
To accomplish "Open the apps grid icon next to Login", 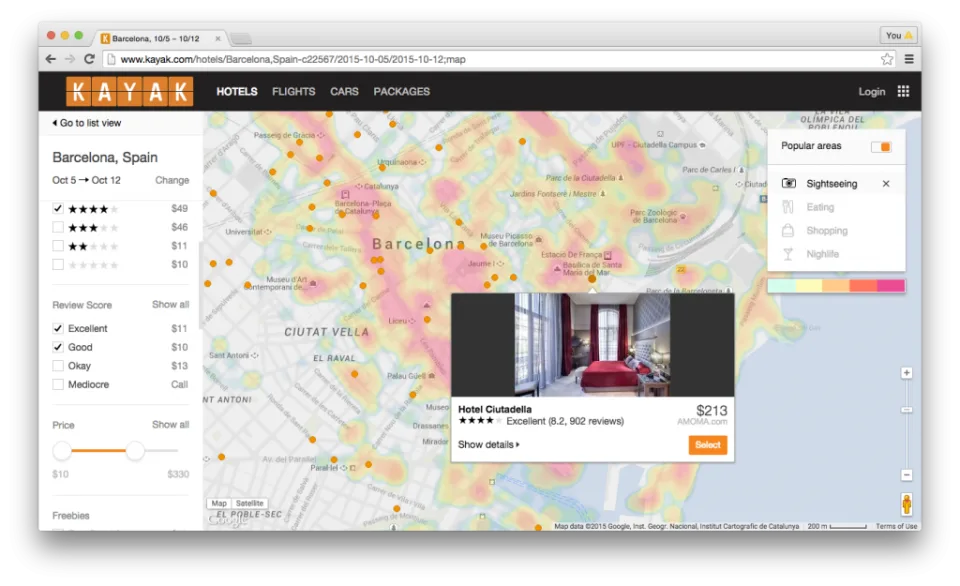I will tap(903, 91).
